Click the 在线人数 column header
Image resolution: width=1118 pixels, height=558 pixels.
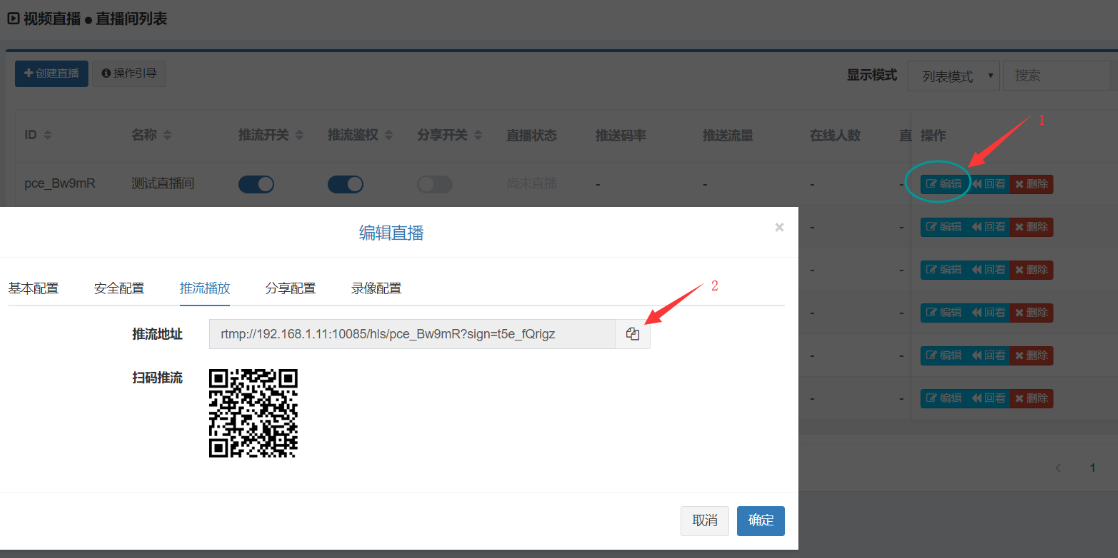point(835,135)
